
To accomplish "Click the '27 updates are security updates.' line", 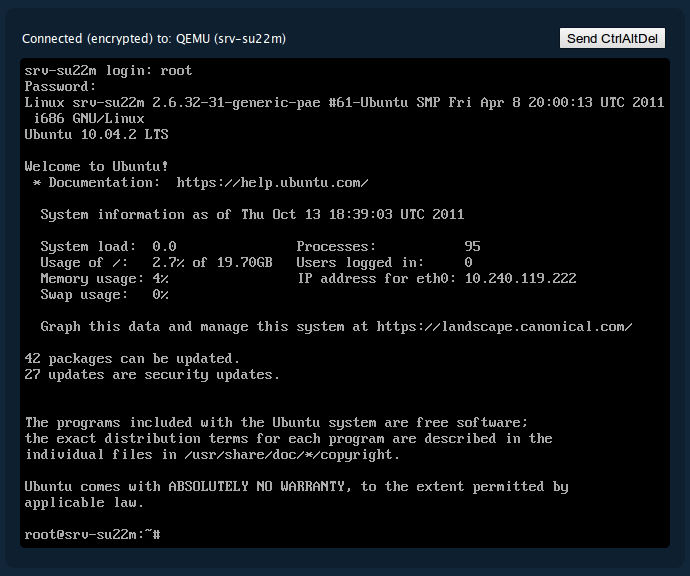I will coord(152,374).
